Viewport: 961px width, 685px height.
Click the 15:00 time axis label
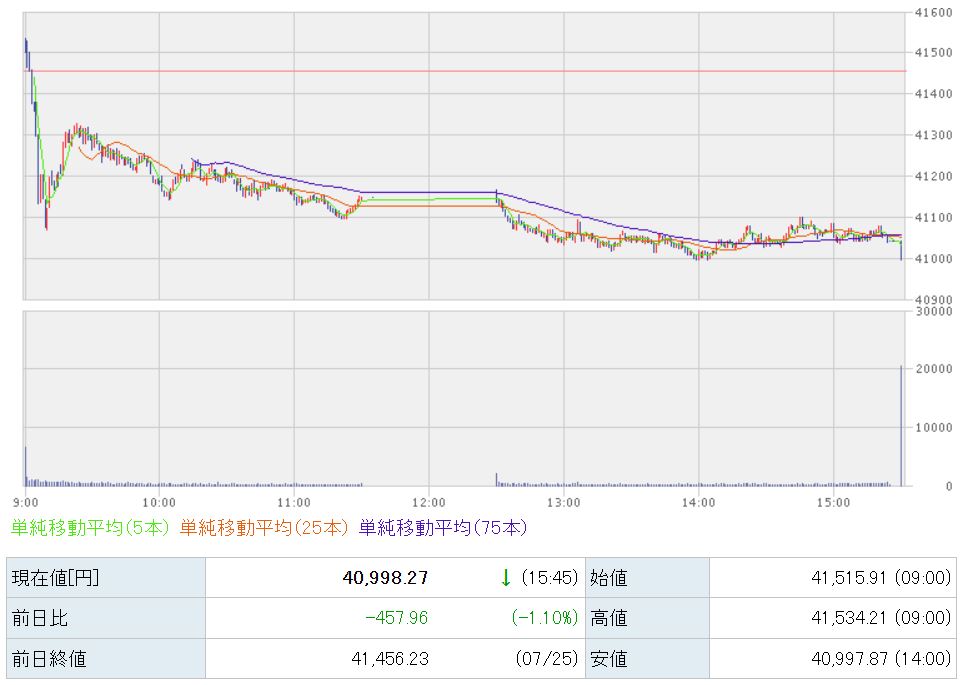click(833, 502)
